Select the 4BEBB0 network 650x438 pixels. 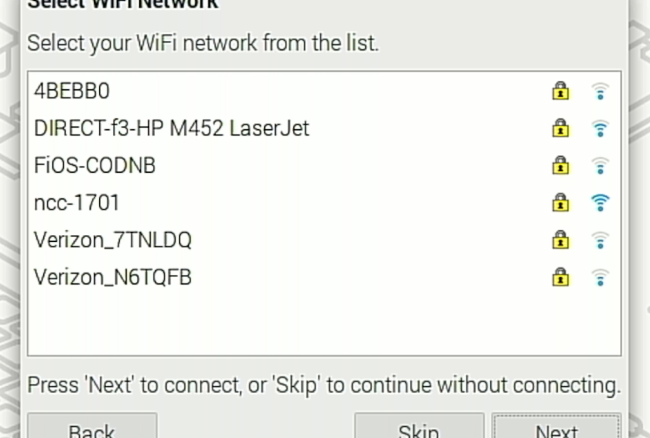(324, 91)
